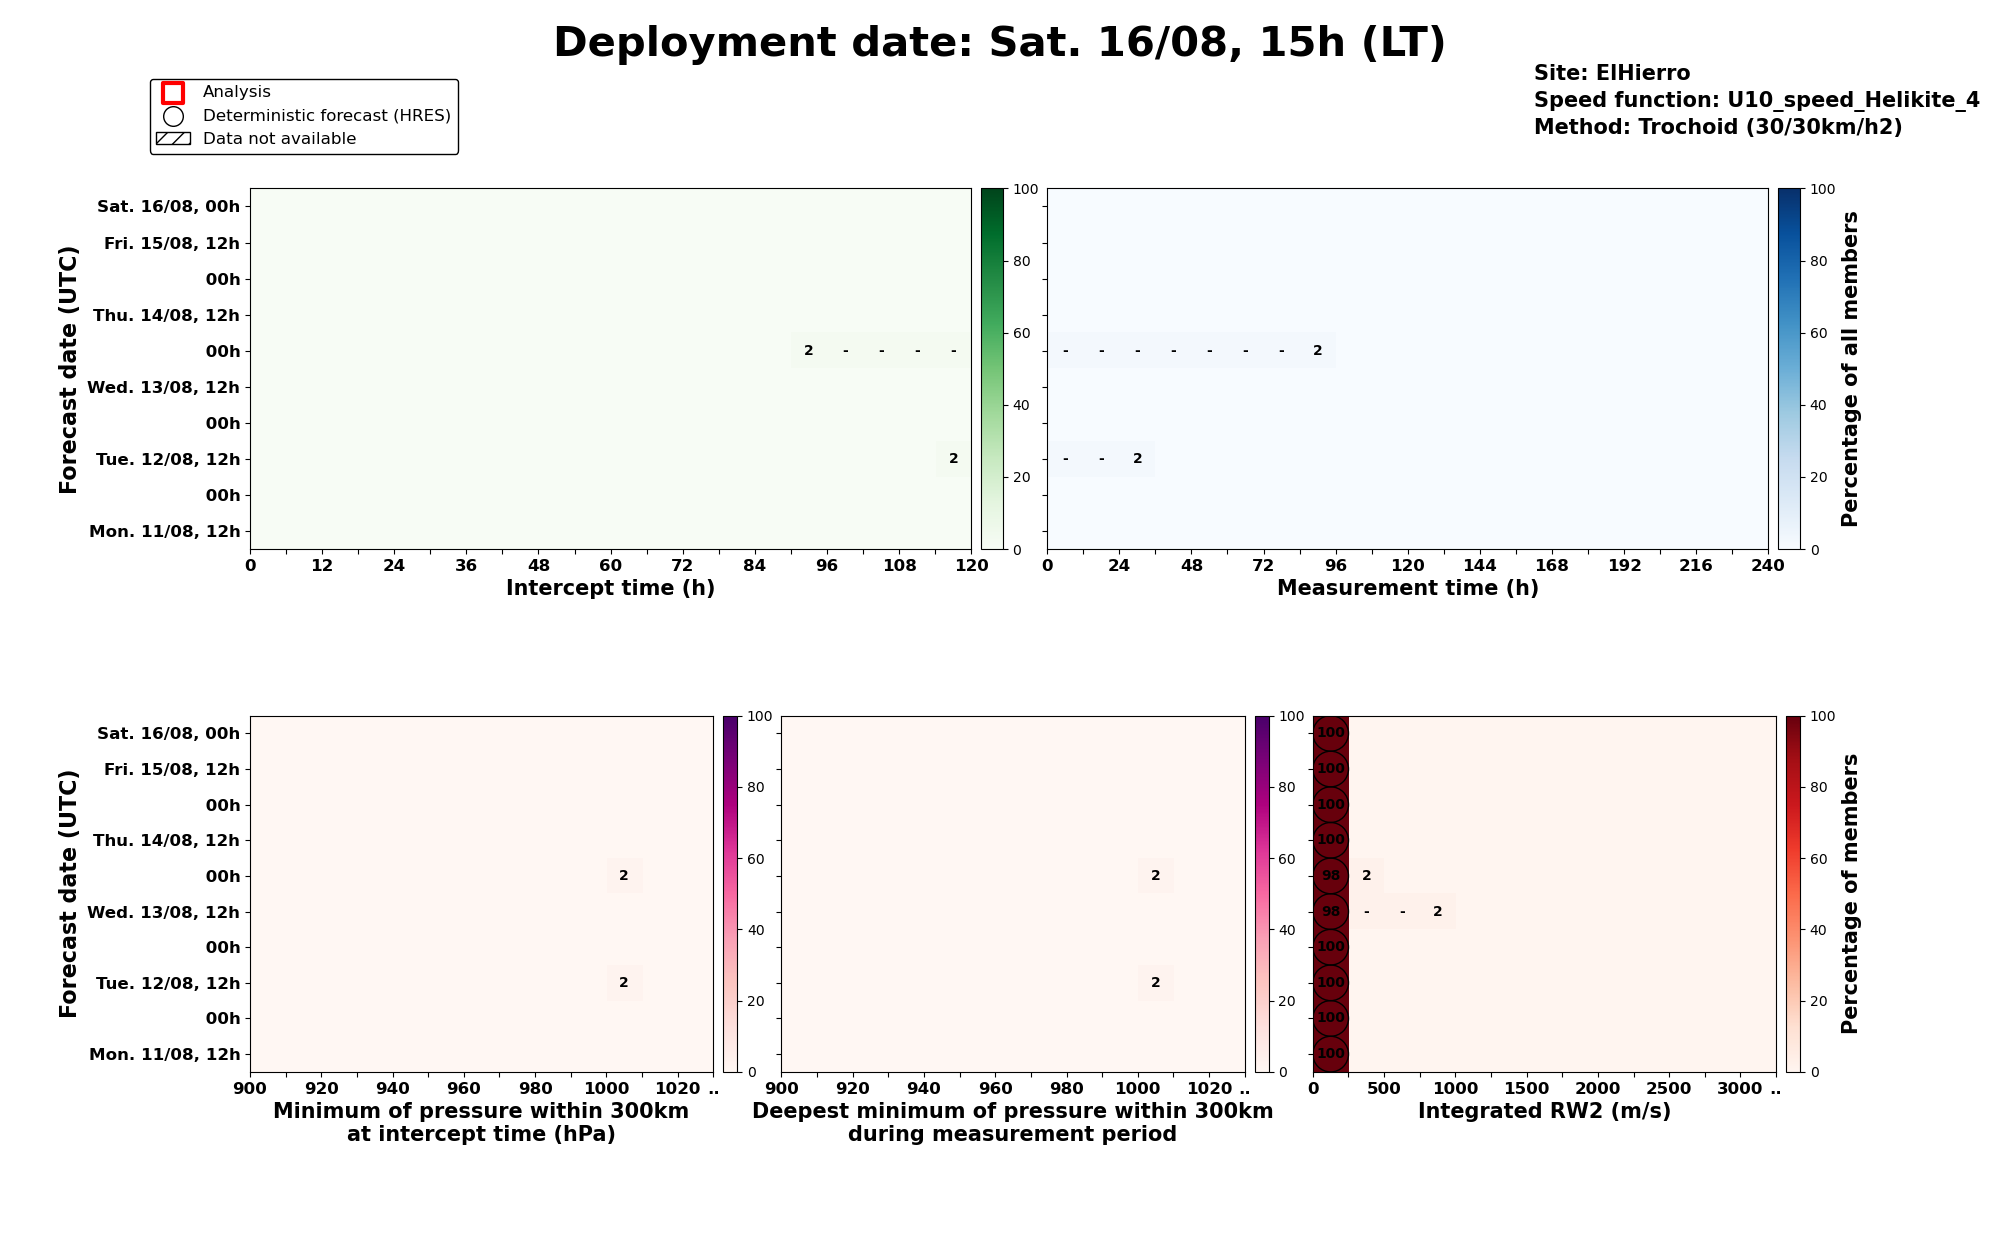The image size is (2000, 1250).
Task: Click the 100 circle on bottom Sat. 16/08, 00h row
Action: coord(1331,733)
